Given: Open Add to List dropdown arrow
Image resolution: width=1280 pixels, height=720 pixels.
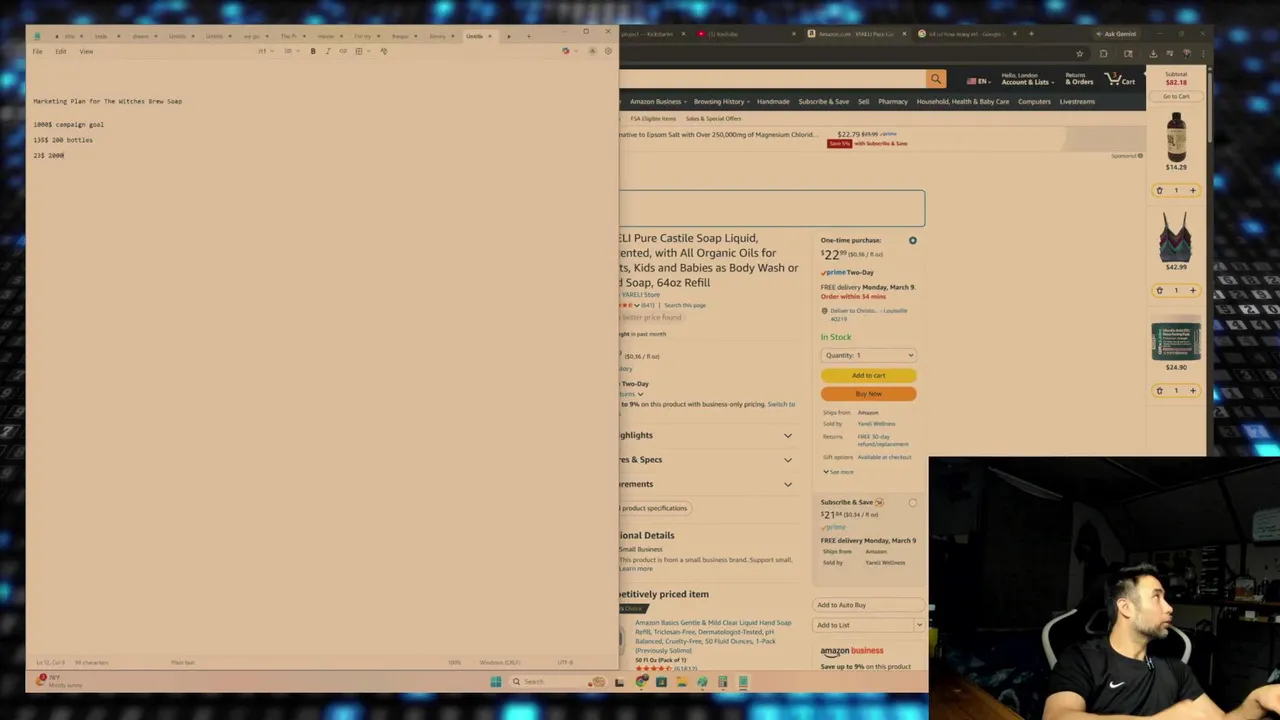Looking at the screenshot, I should click(x=919, y=625).
